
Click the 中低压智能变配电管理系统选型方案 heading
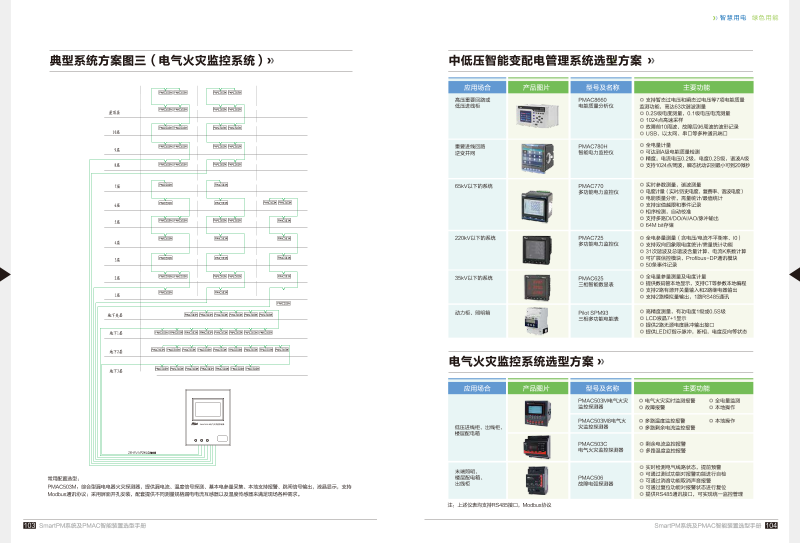545,60
